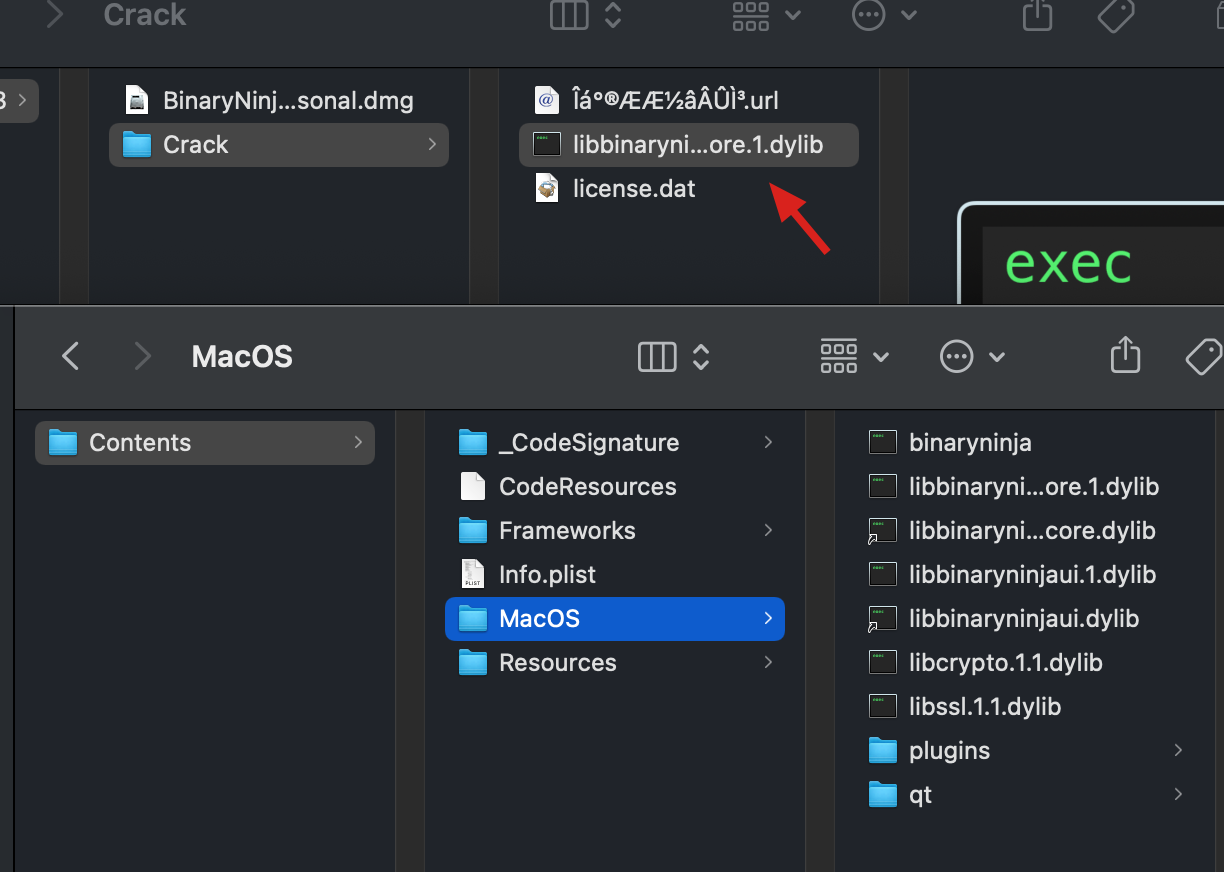This screenshot has width=1224, height=872.
Task: Edit tags in the MacOS Finder window
Action: (1203, 356)
